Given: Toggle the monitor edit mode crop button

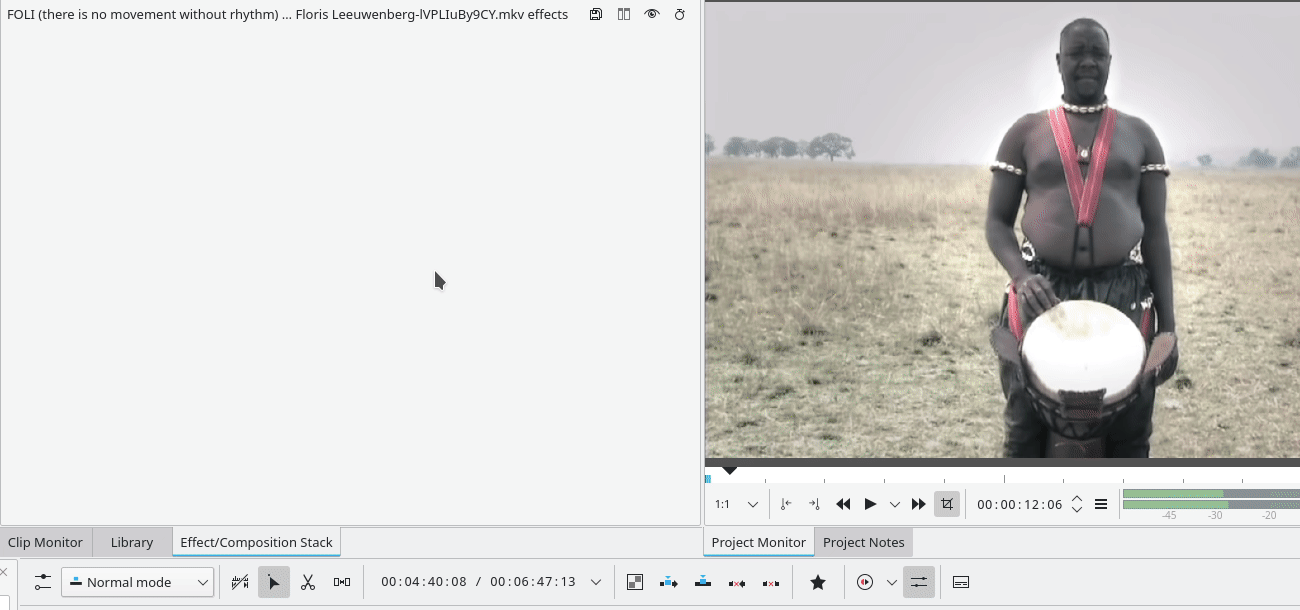Looking at the screenshot, I should click(x=947, y=504).
